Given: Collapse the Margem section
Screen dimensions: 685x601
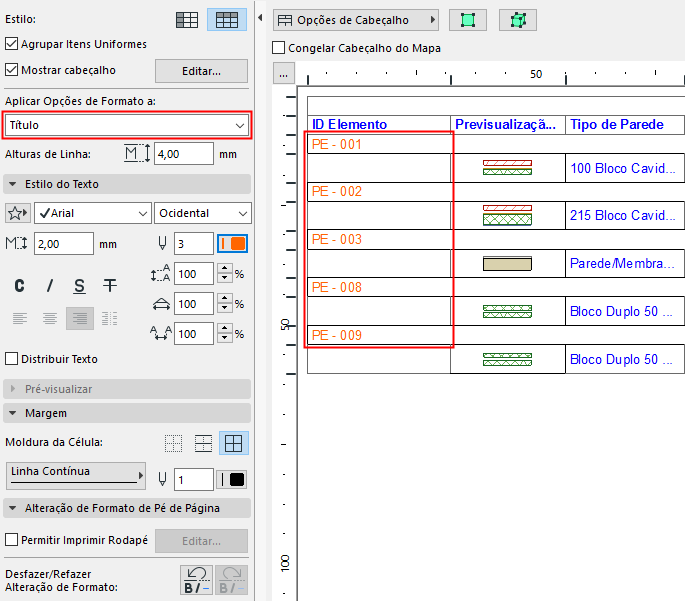Looking at the screenshot, I should pos(127,413).
